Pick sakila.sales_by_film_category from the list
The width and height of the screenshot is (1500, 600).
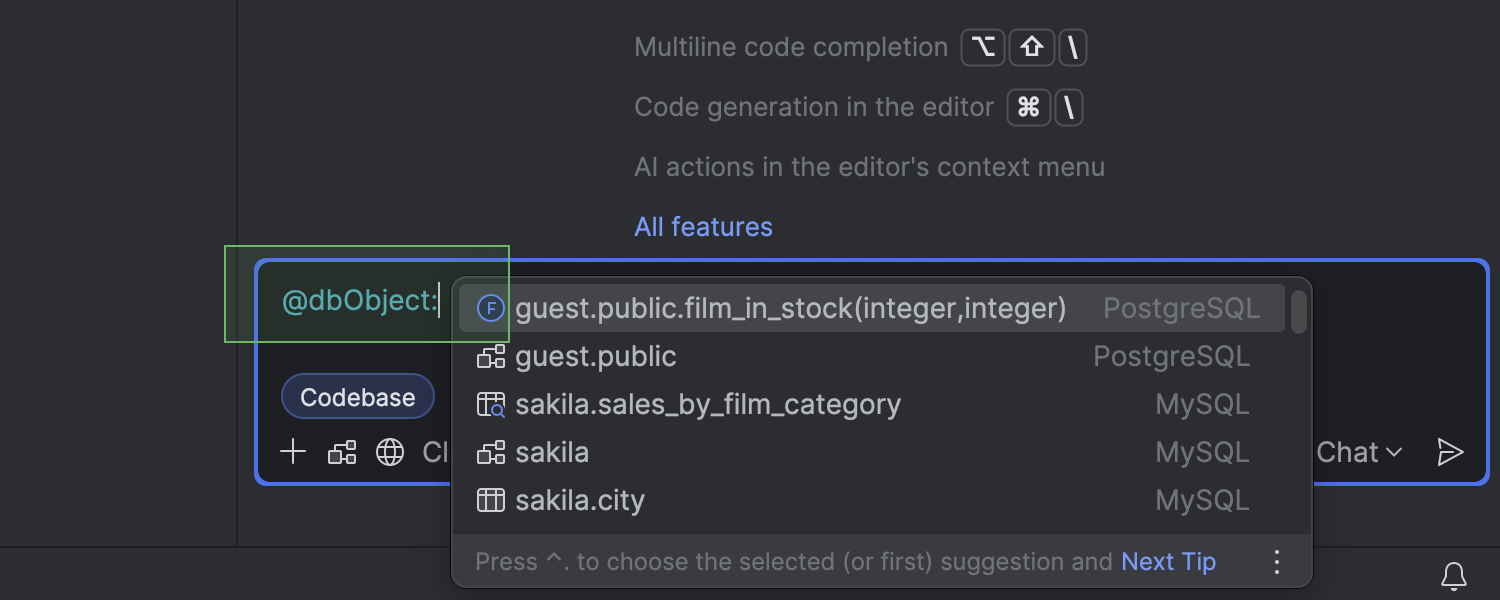(708, 405)
